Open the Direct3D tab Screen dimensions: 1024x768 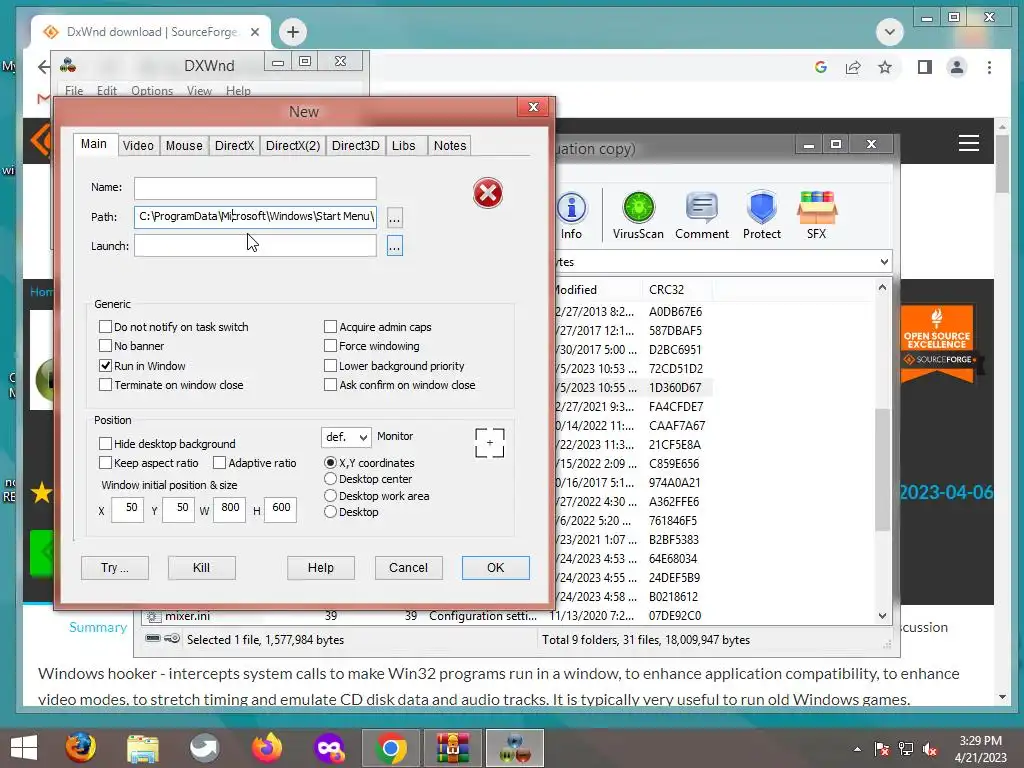tap(356, 146)
